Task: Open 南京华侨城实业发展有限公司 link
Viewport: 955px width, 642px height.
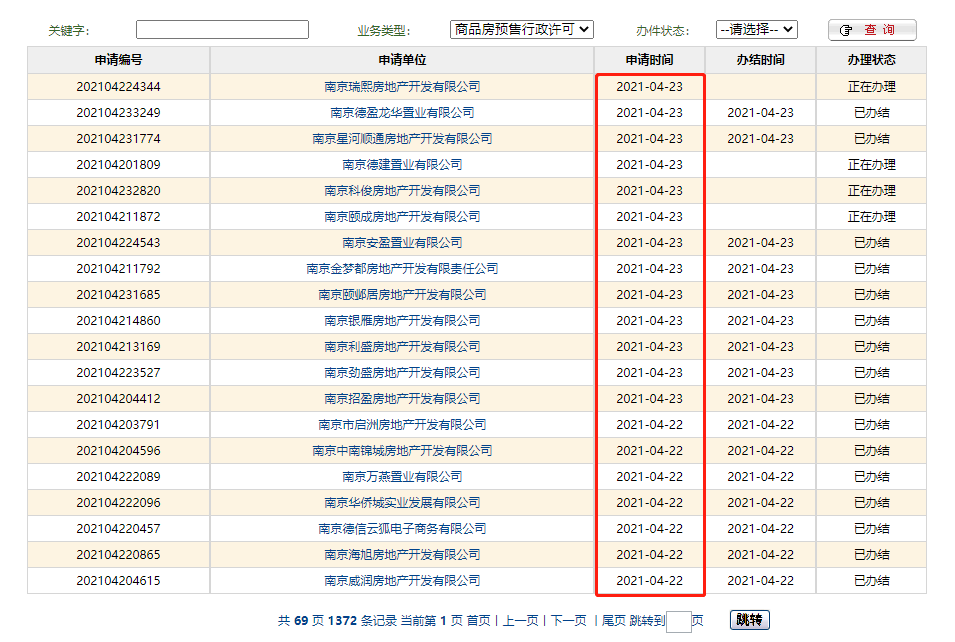Action: pyautogui.click(x=402, y=503)
